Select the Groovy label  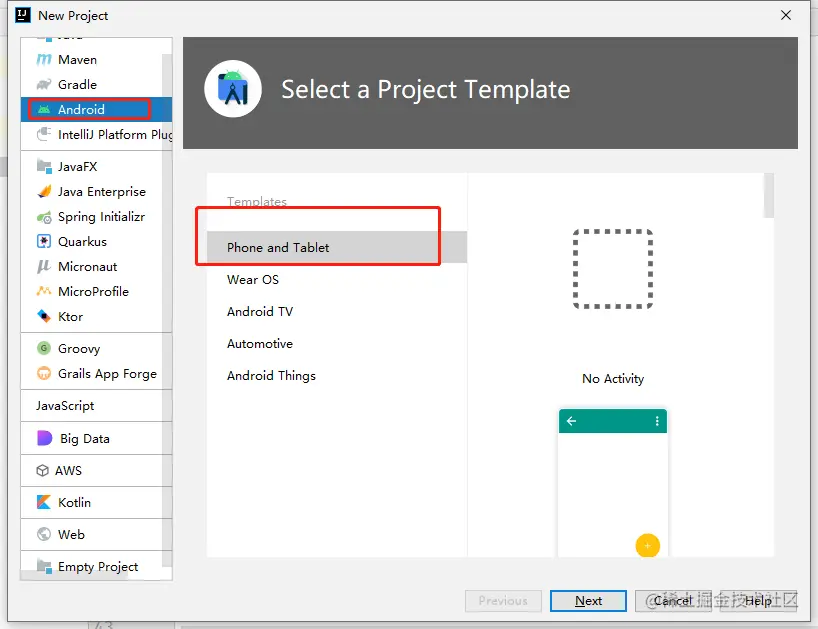tap(79, 348)
